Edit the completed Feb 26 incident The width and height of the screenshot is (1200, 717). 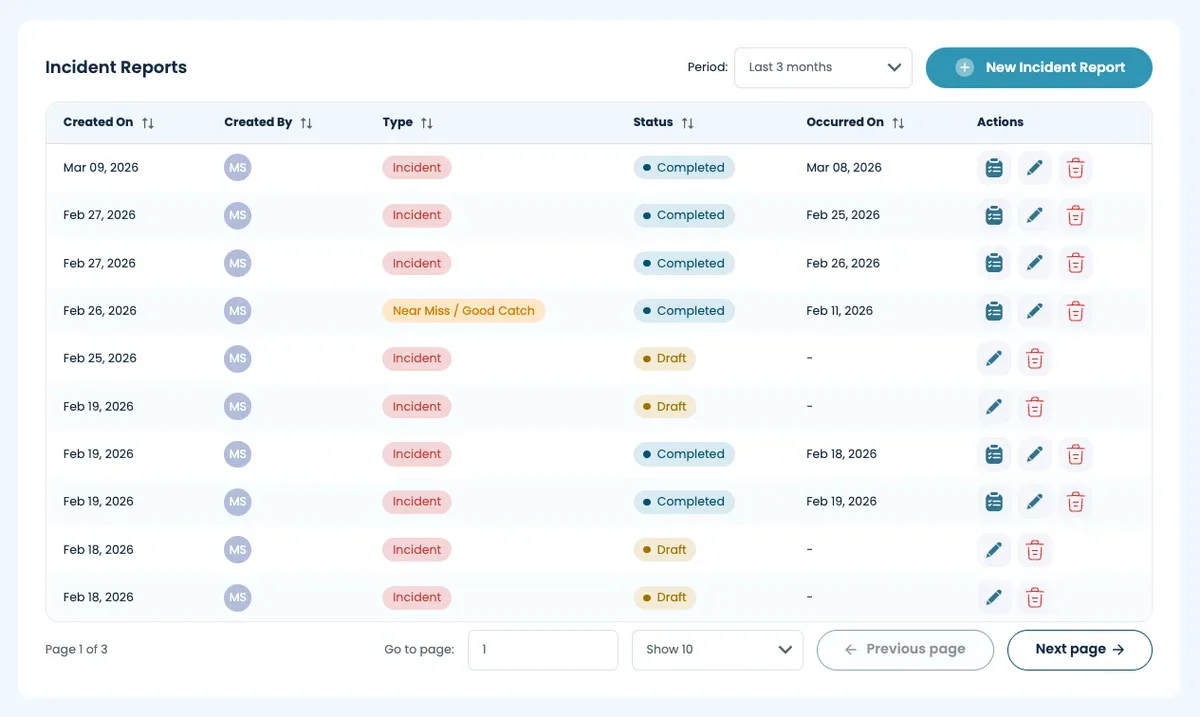point(1035,263)
